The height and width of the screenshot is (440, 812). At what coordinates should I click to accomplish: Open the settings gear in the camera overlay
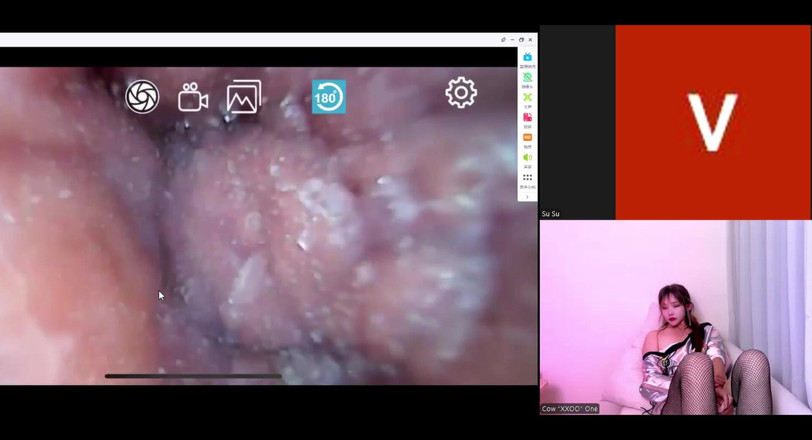click(x=461, y=93)
